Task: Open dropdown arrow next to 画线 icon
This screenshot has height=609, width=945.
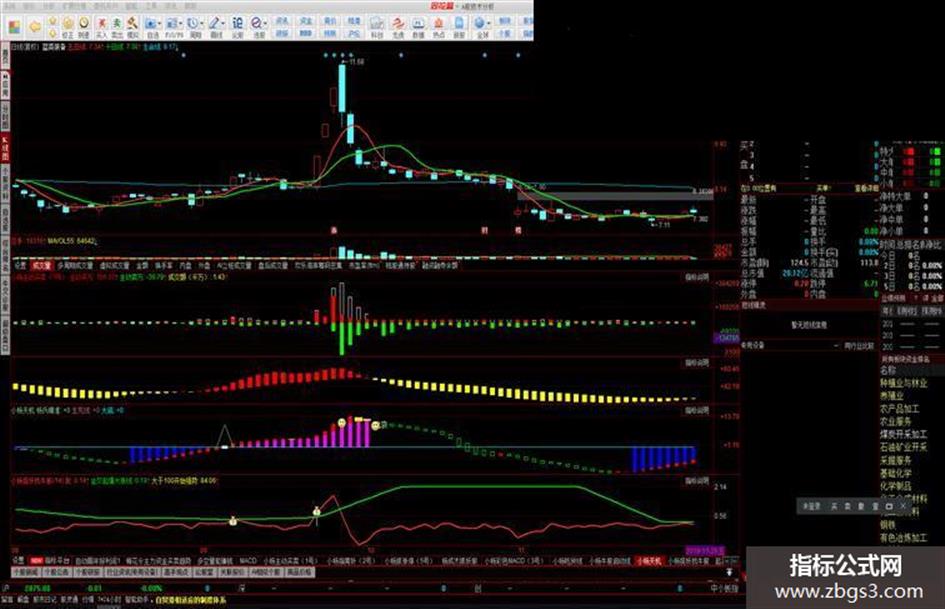Action: coord(224,24)
